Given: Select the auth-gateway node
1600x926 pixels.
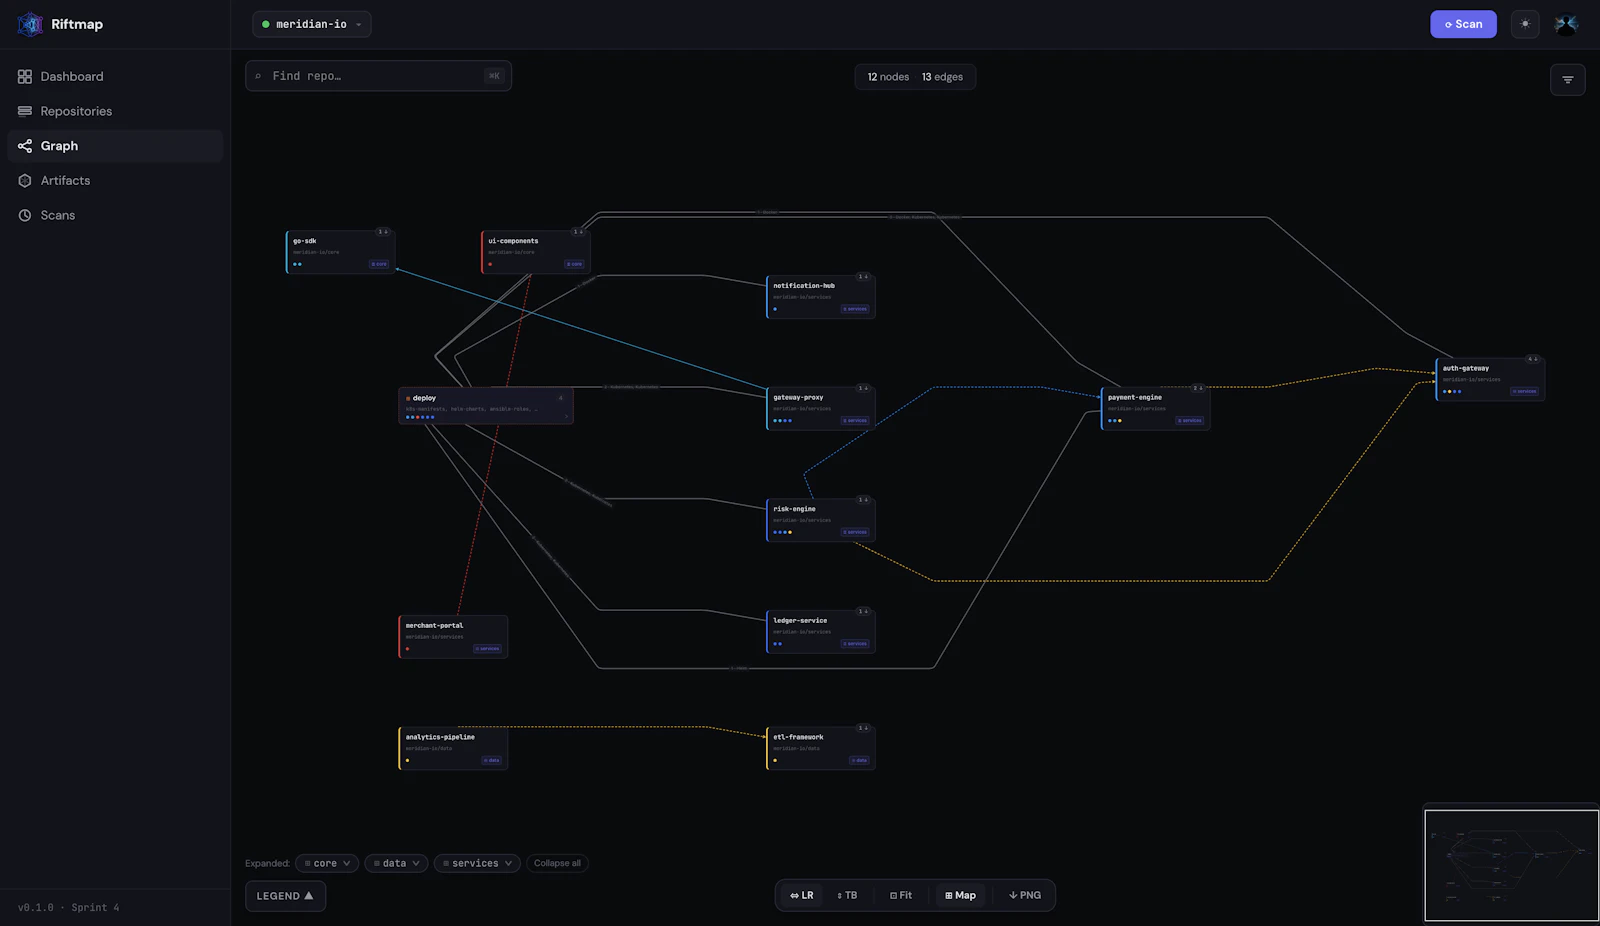Looking at the screenshot, I should tap(1490, 379).
